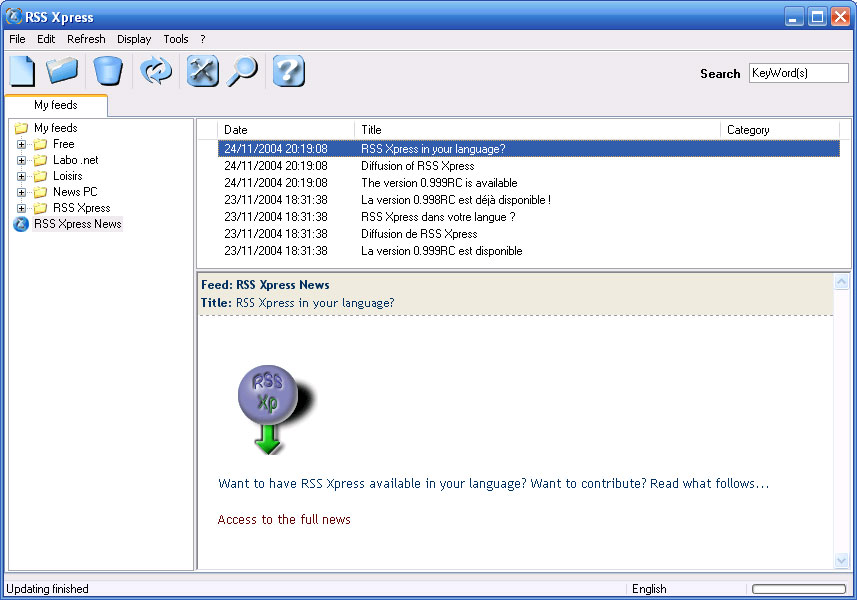Image resolution: width=857 pixels, height=600 pixels.
Task: Click the Labo .net folder icon
Action: (x=40, y=160)
